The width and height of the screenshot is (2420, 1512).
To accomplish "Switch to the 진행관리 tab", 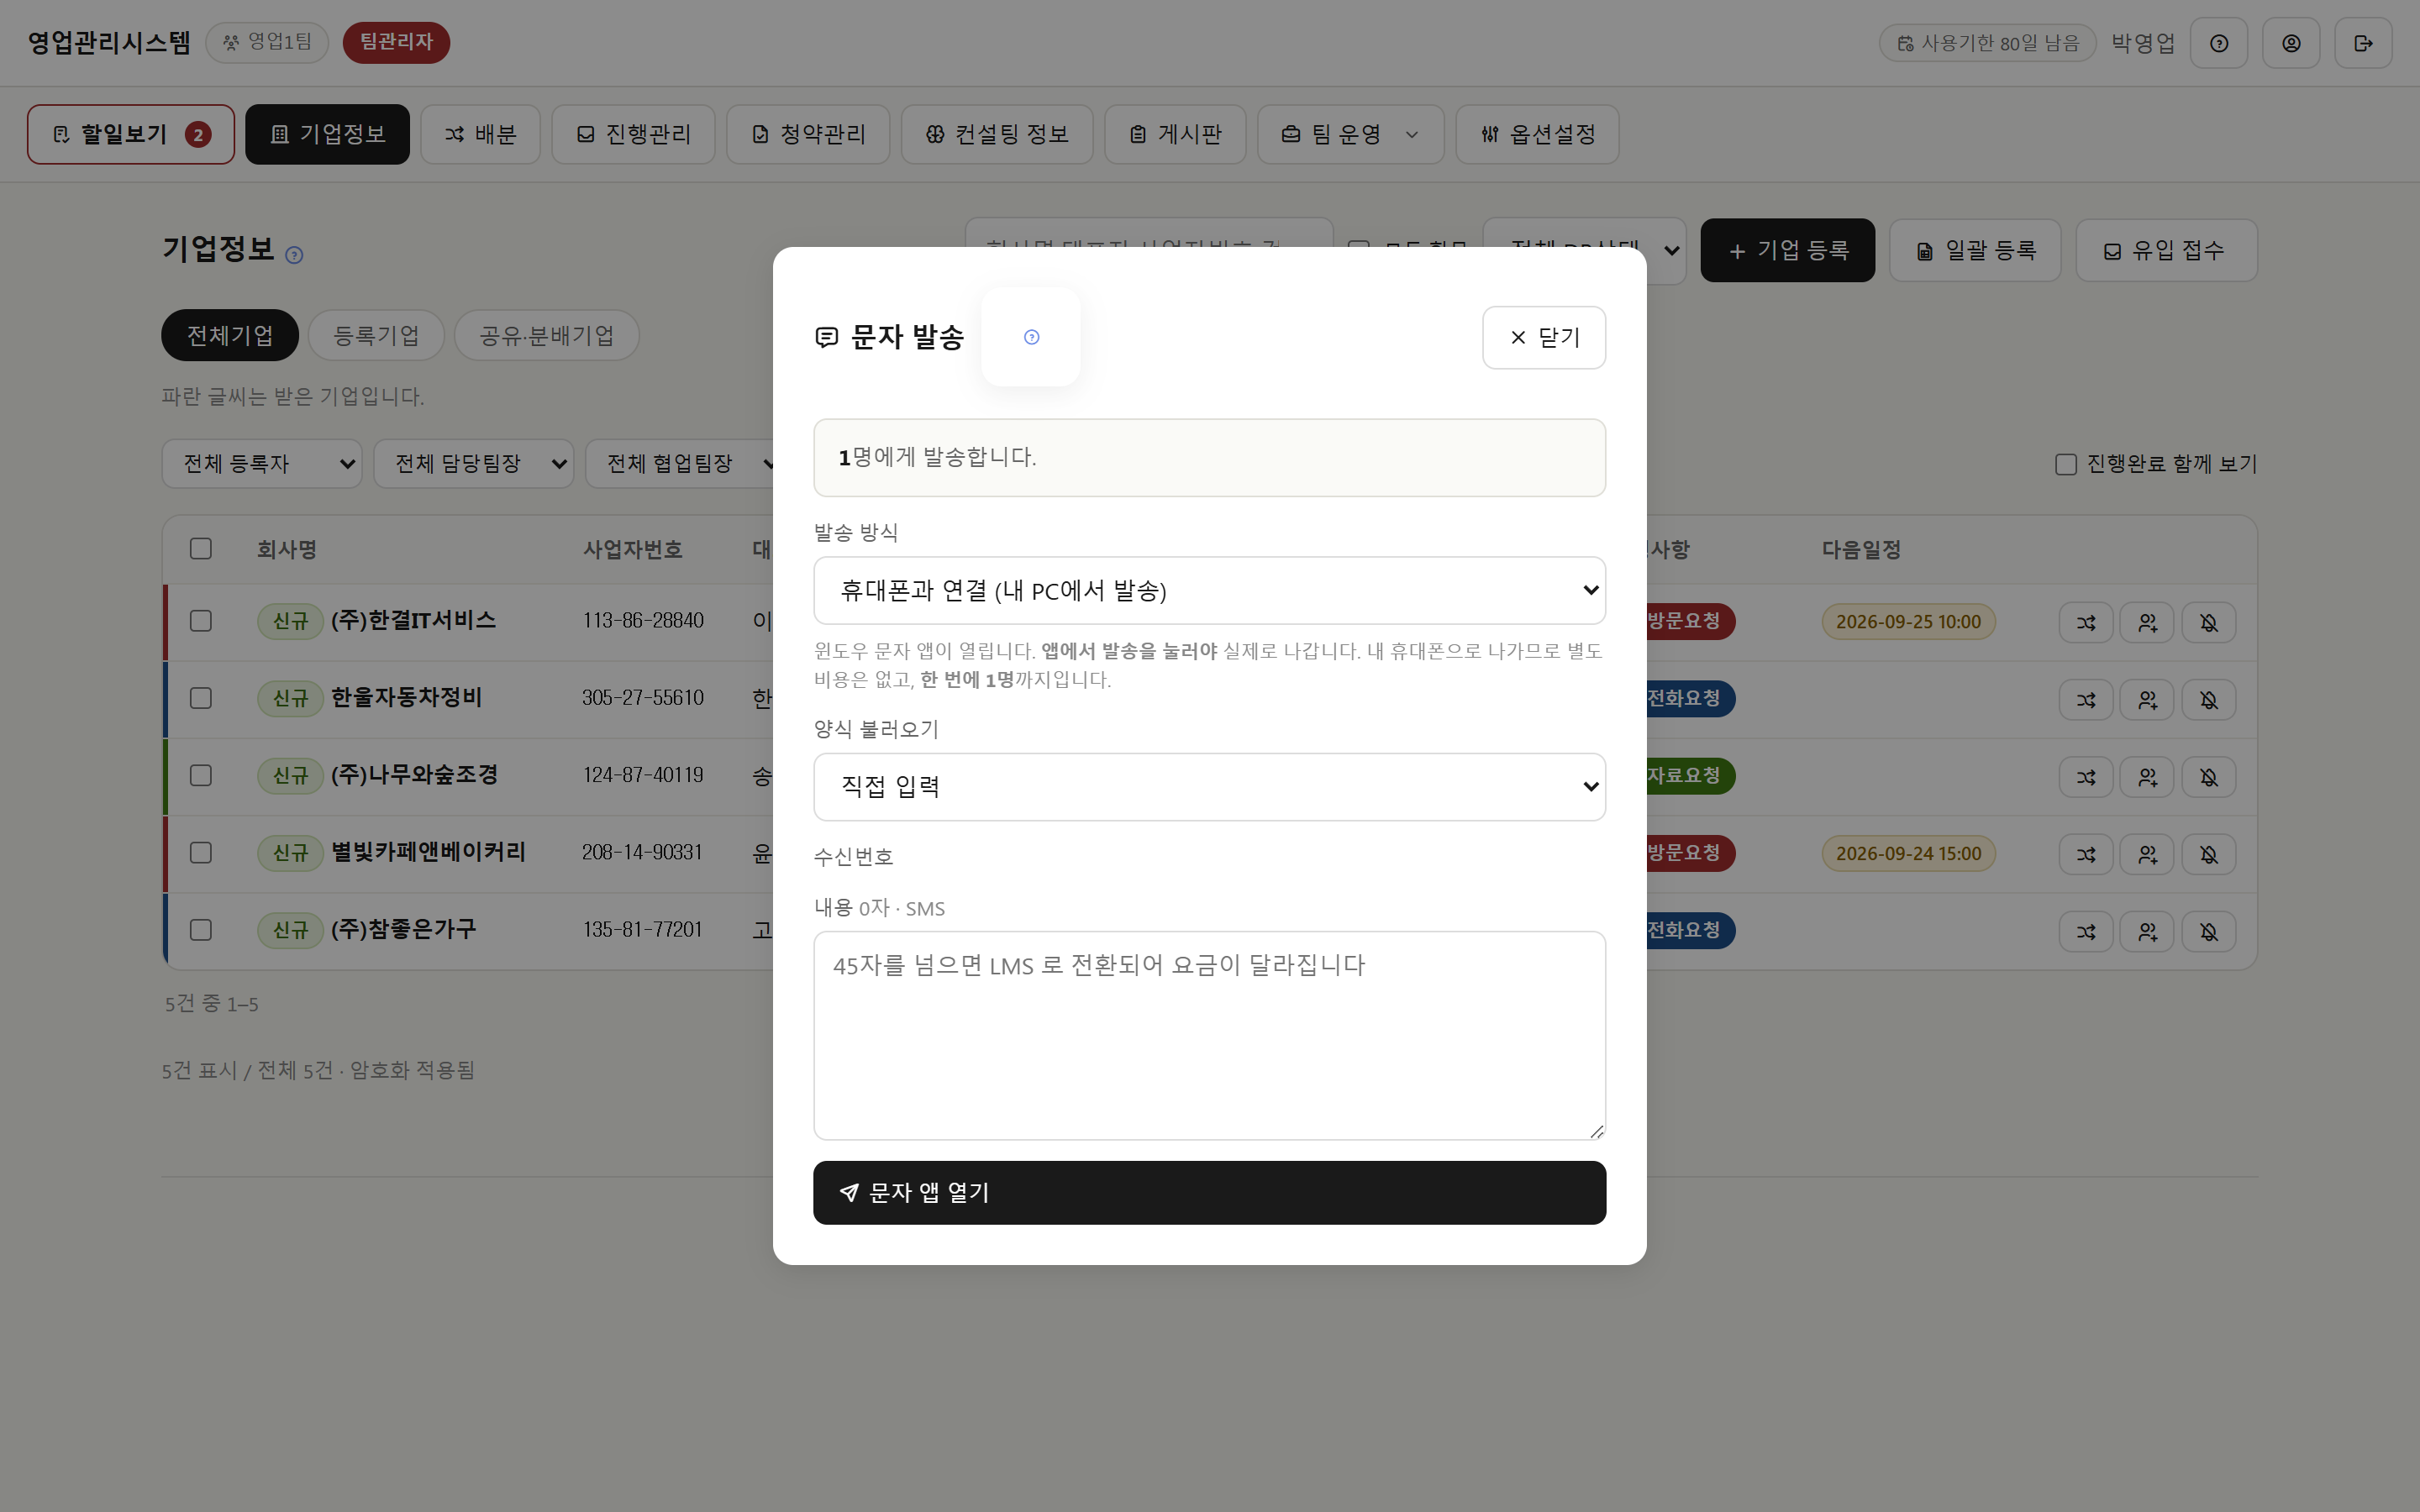I will coord(633,134).
